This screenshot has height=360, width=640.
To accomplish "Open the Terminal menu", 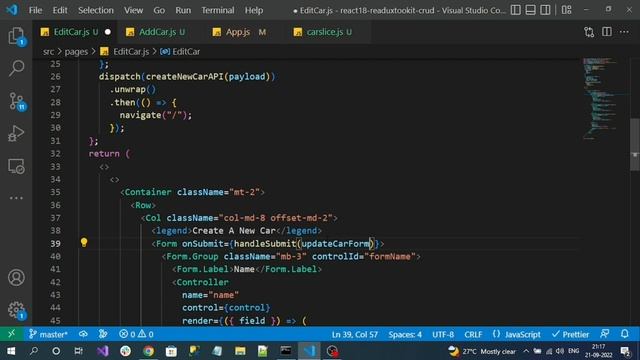I will 218,10.
